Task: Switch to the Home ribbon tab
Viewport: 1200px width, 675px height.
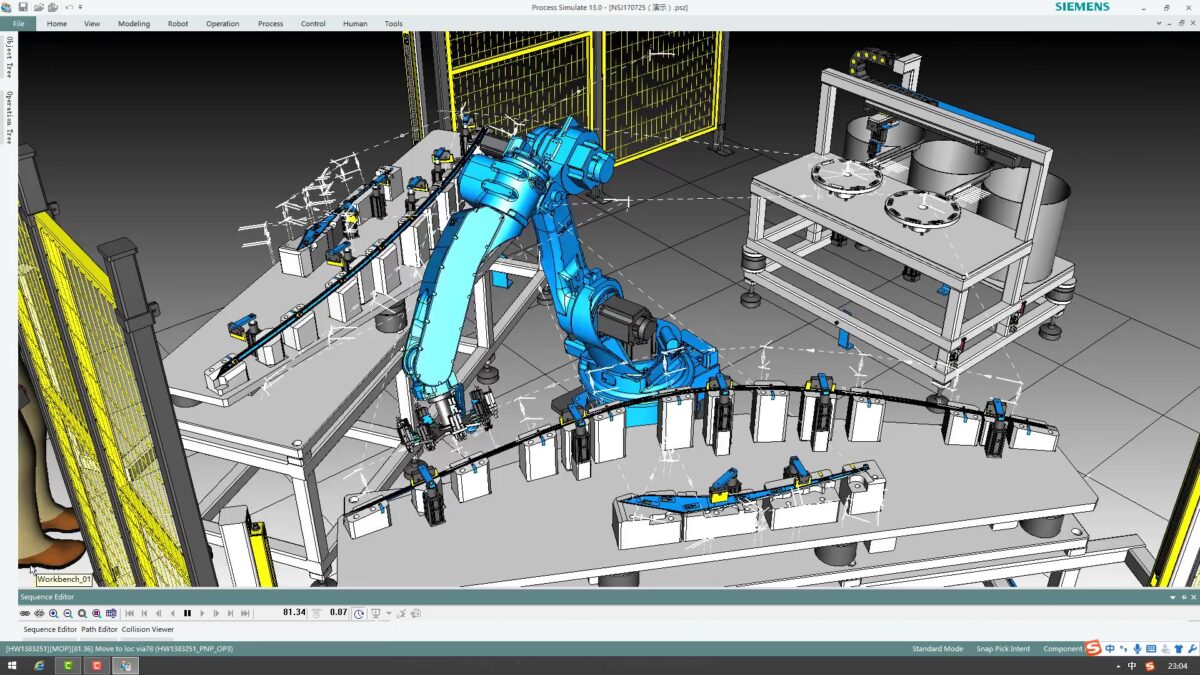Action: coord(57,23)
